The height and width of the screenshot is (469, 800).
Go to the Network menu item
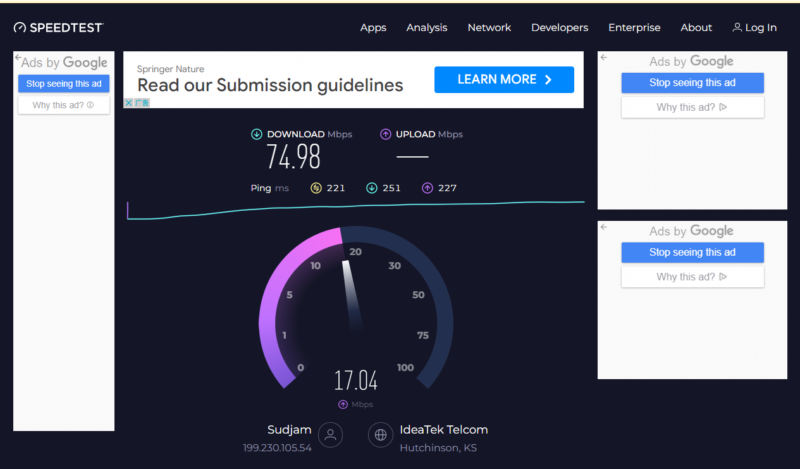489,28
